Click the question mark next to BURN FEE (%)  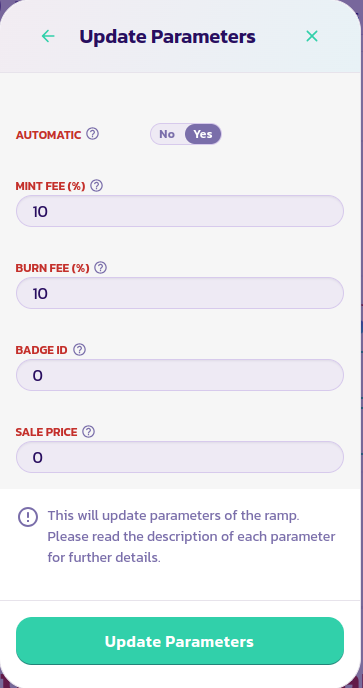101,268
